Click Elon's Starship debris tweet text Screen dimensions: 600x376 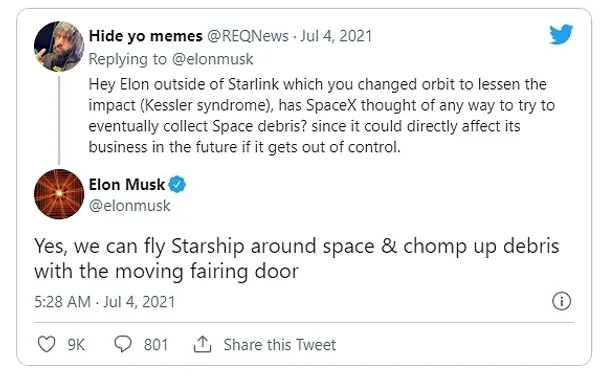click(297, 258)
